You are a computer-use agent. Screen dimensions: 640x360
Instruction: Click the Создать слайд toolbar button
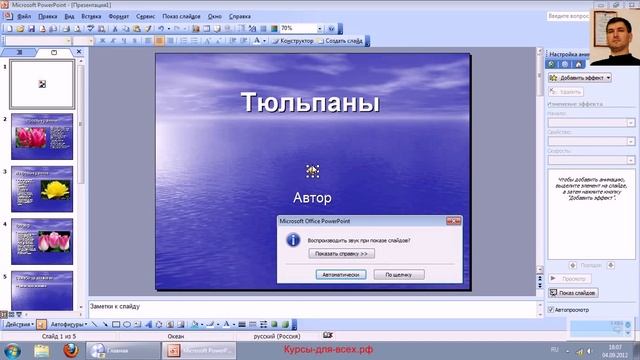[x=340, y=41]
